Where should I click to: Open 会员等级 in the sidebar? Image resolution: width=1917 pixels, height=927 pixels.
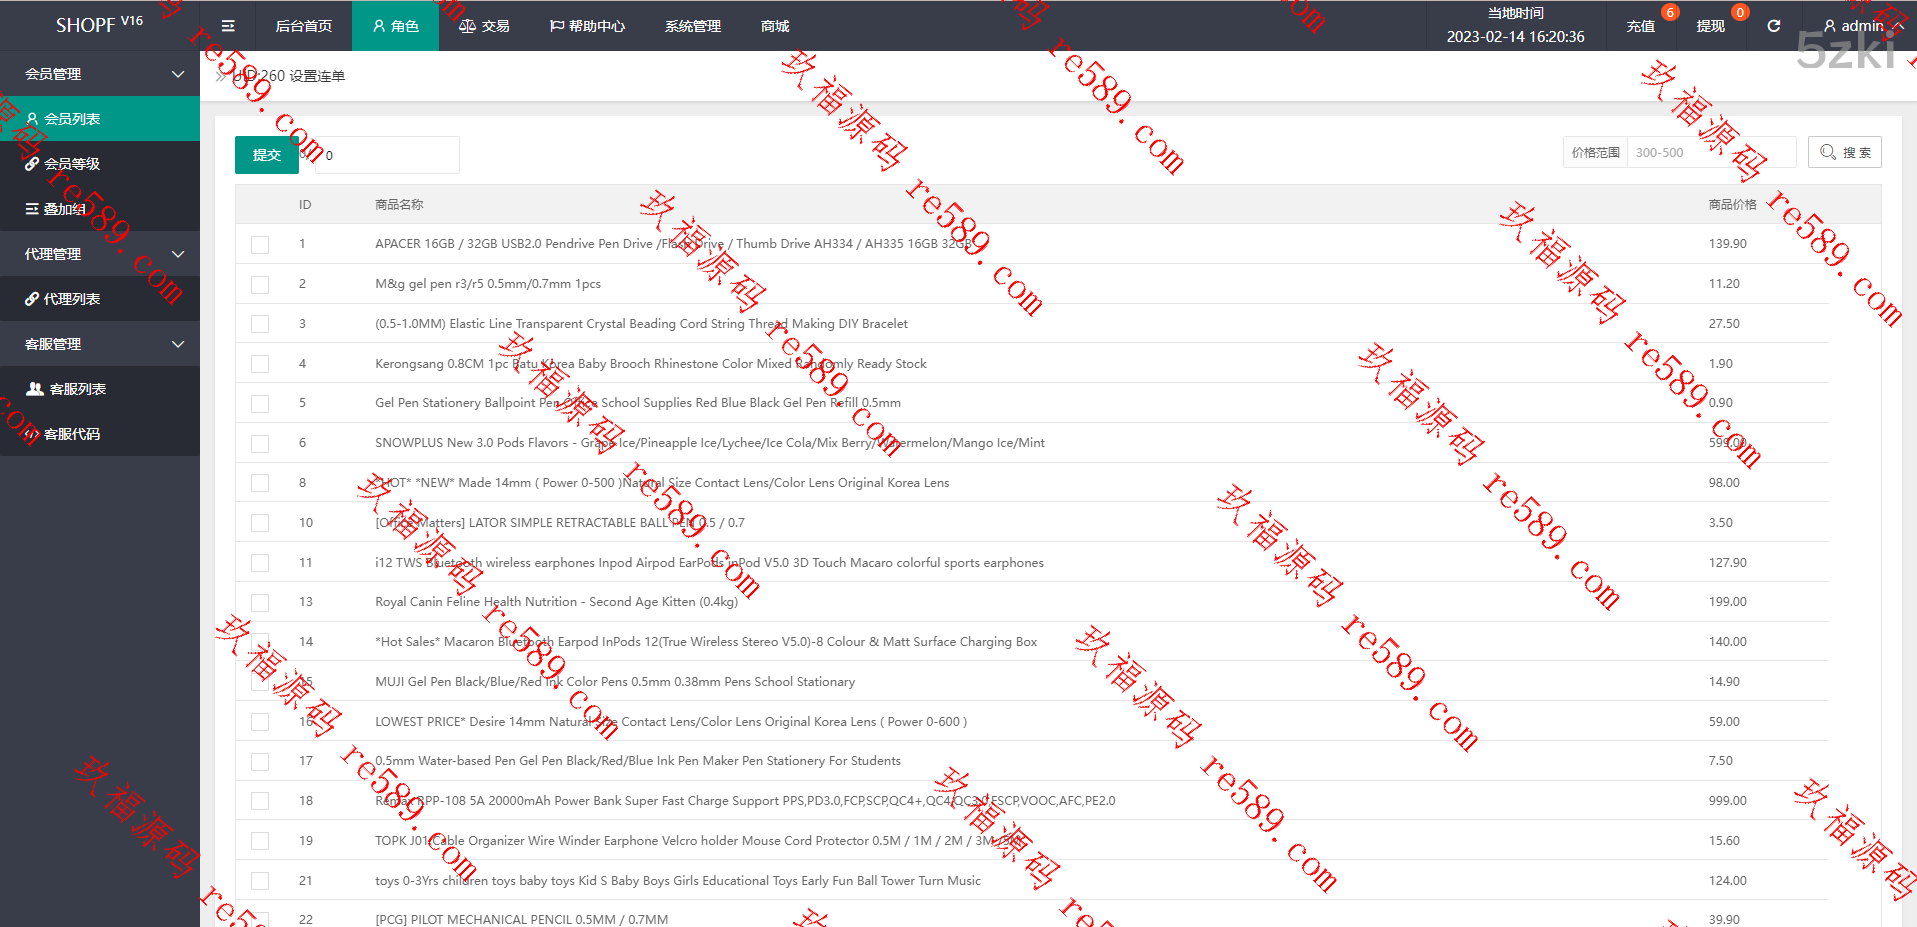tap(72, 164)
